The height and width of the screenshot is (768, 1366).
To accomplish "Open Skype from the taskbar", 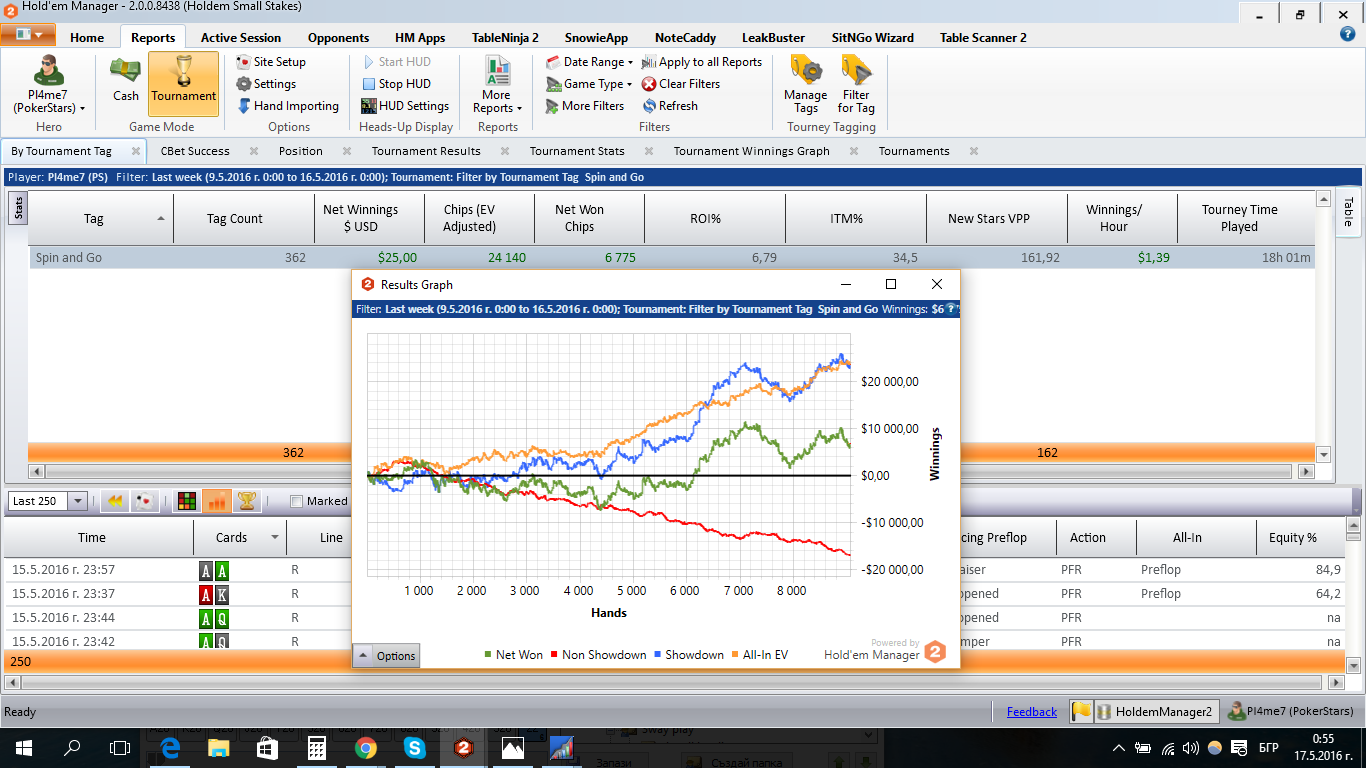I will click(x=414, y=747).
